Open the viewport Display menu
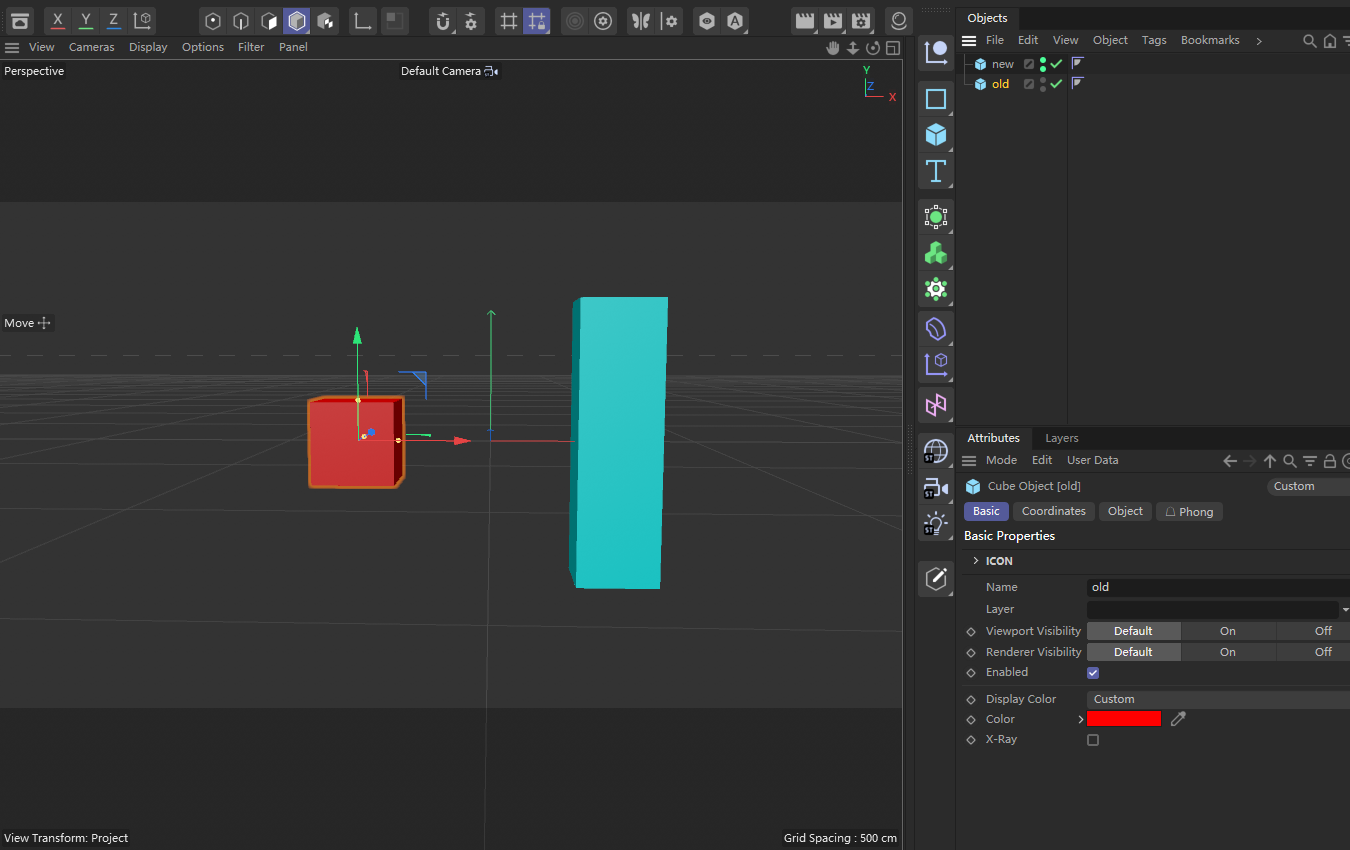This screenshot has height=850, width=1350. (x=148, y=47)
